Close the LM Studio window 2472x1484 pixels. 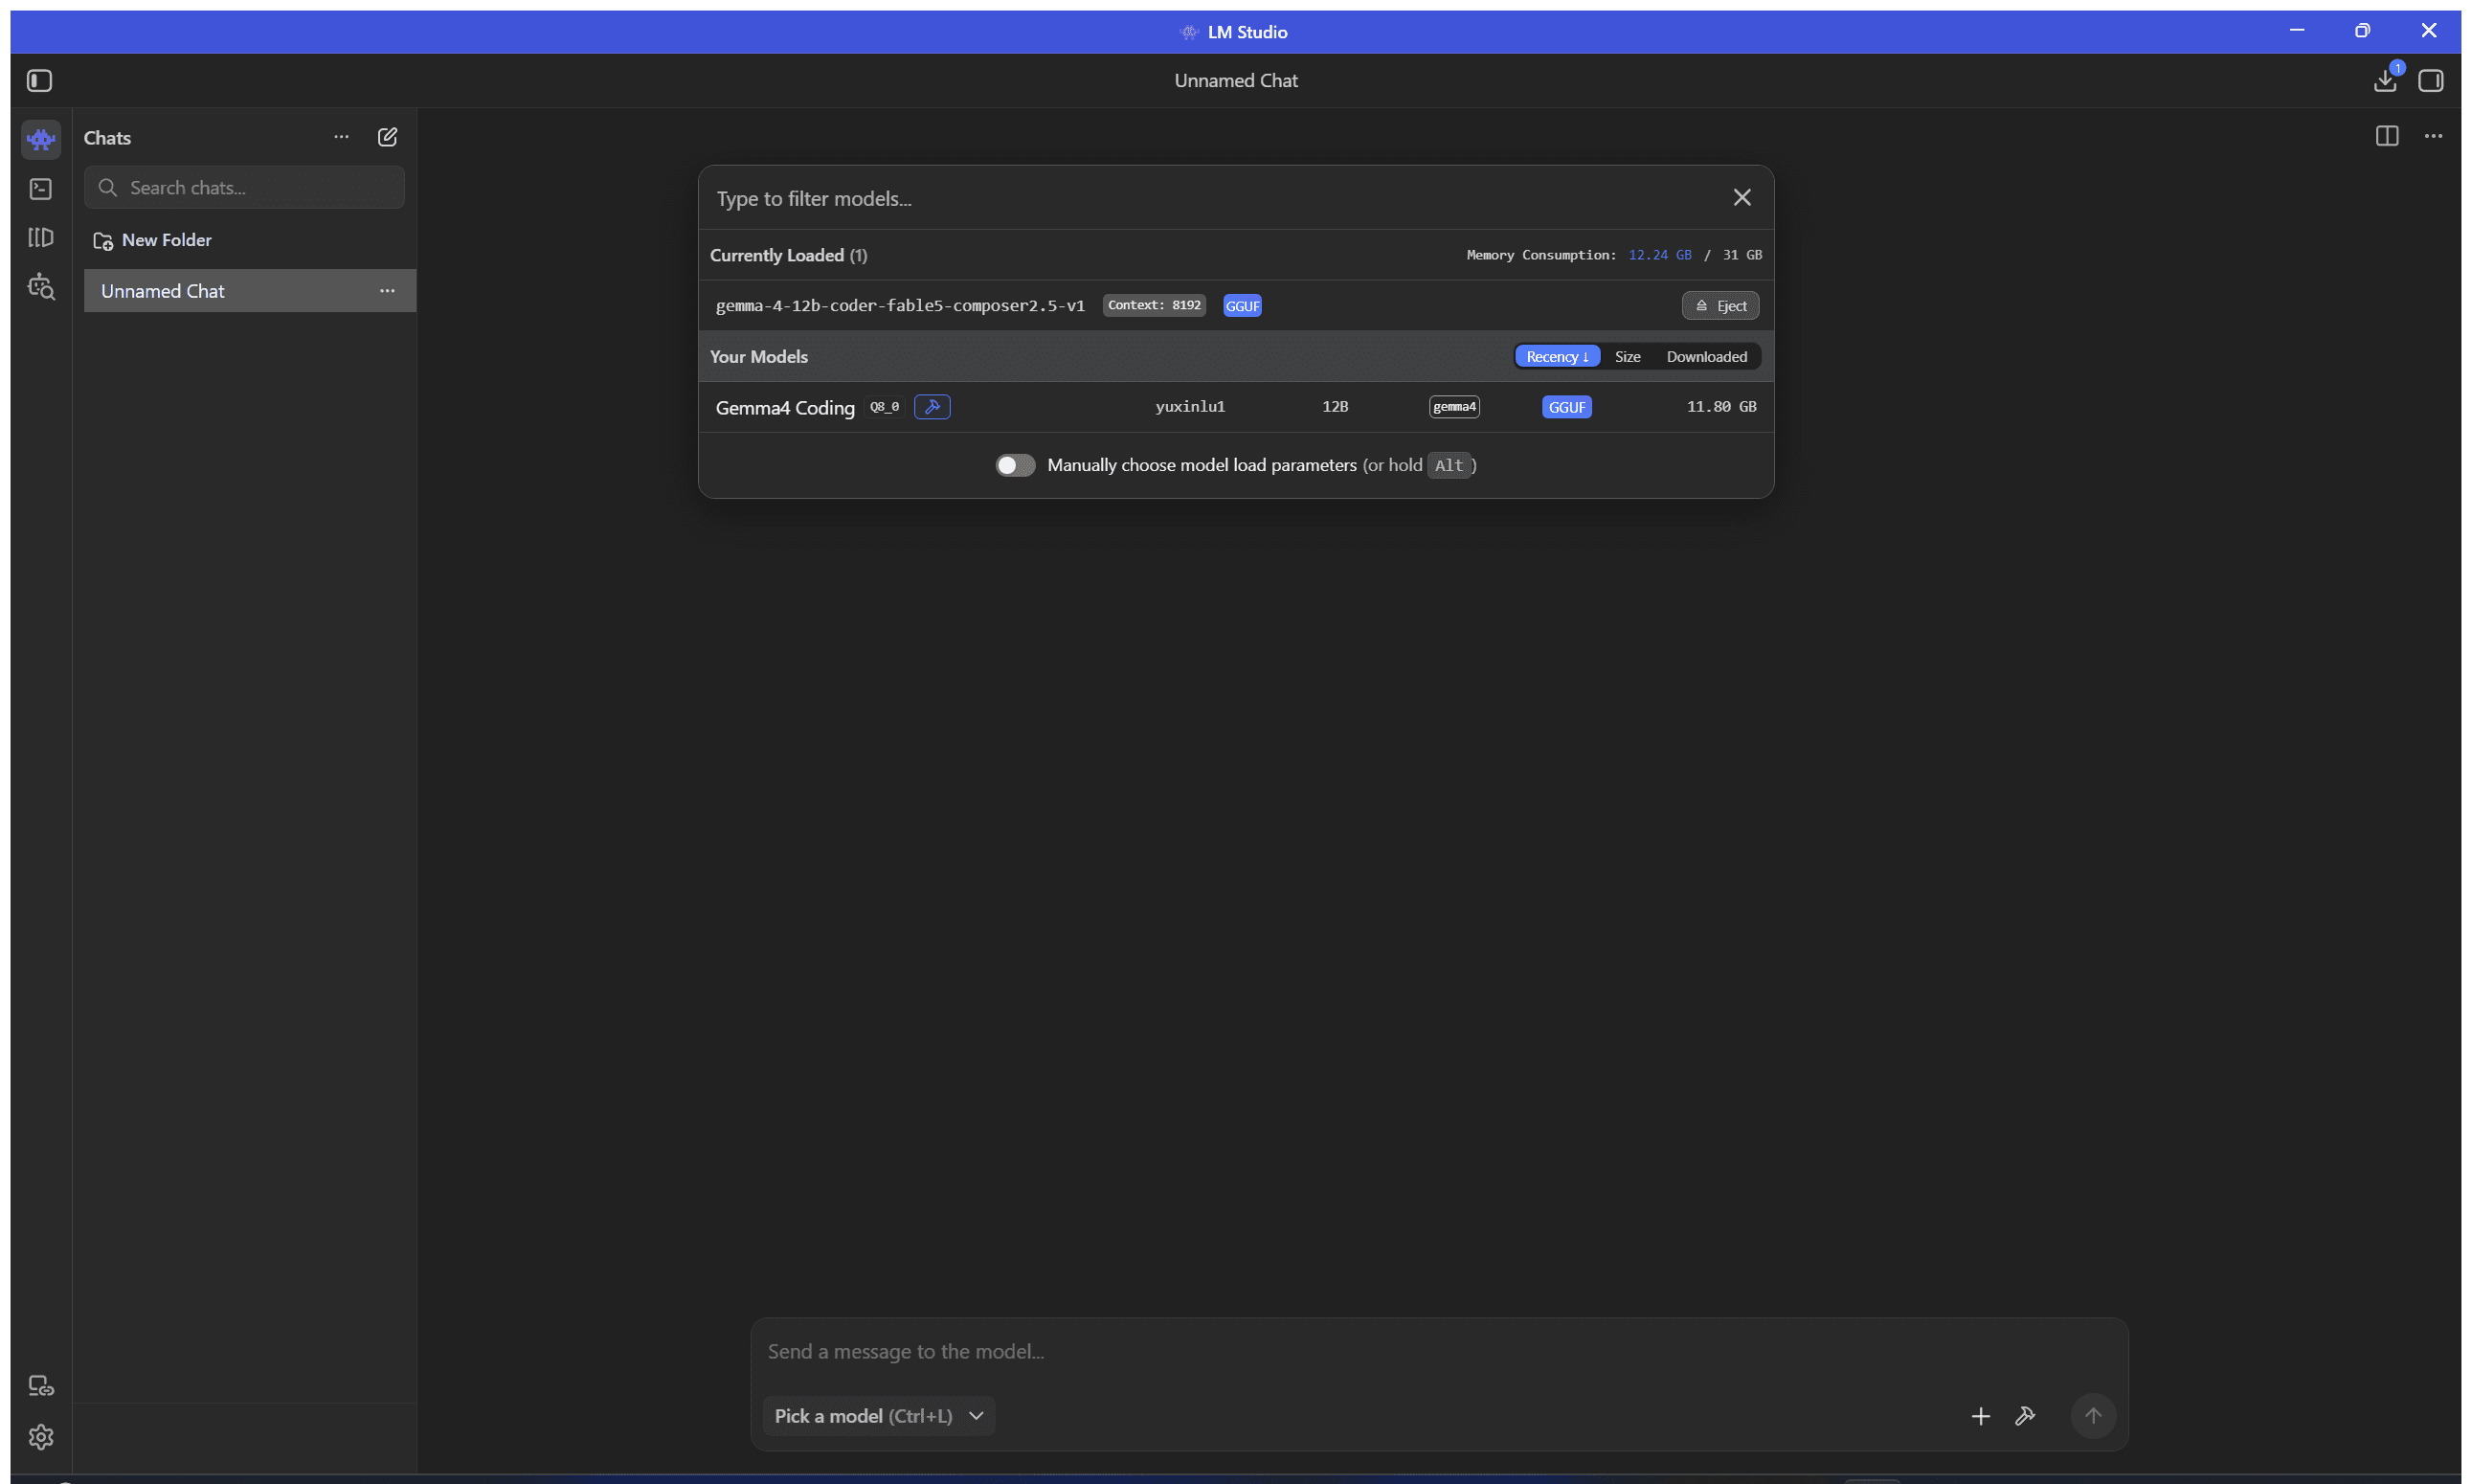pyautogui.click(x=2428, y=31)
